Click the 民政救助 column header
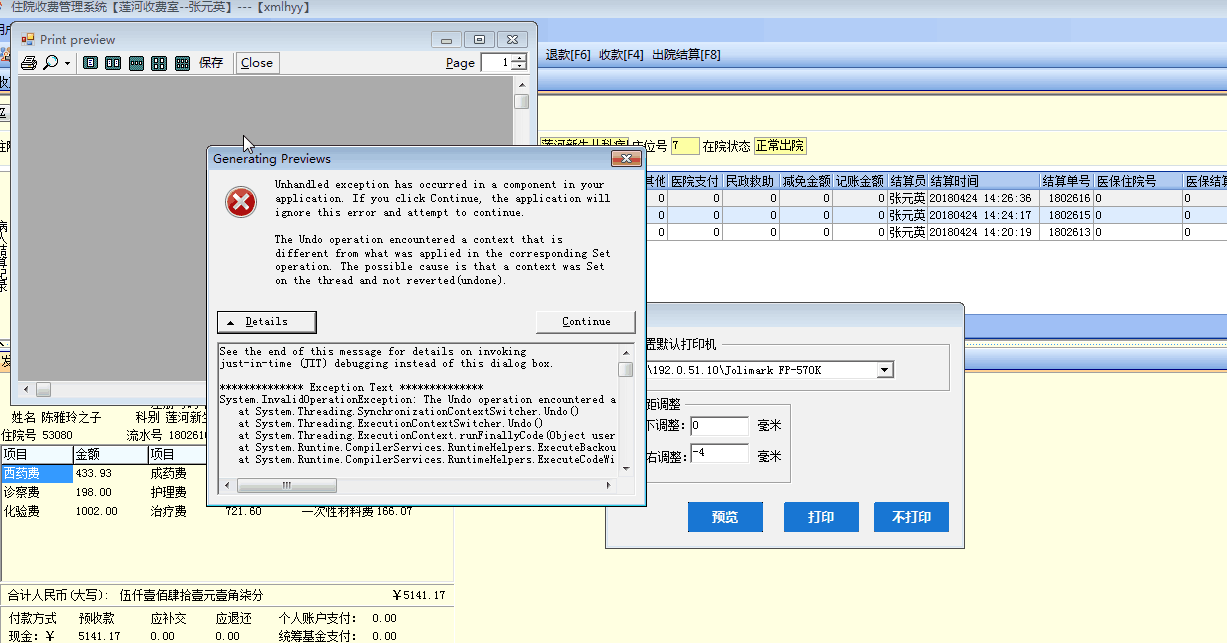Viewport: 1227px width, 643px height. coord(750,181)
